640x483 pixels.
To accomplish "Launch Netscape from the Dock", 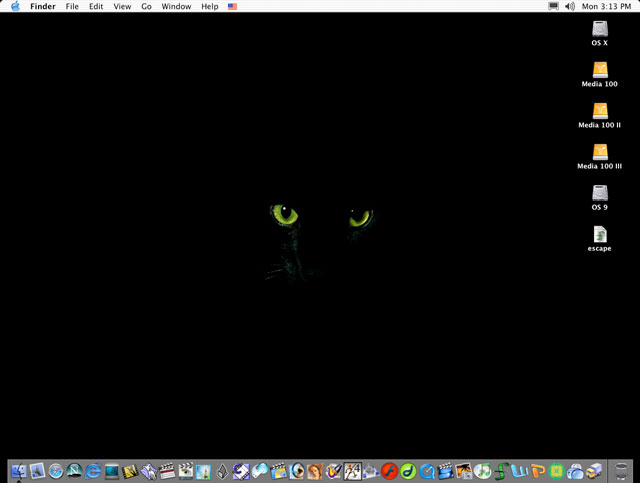I will click(x=75, y=471).
